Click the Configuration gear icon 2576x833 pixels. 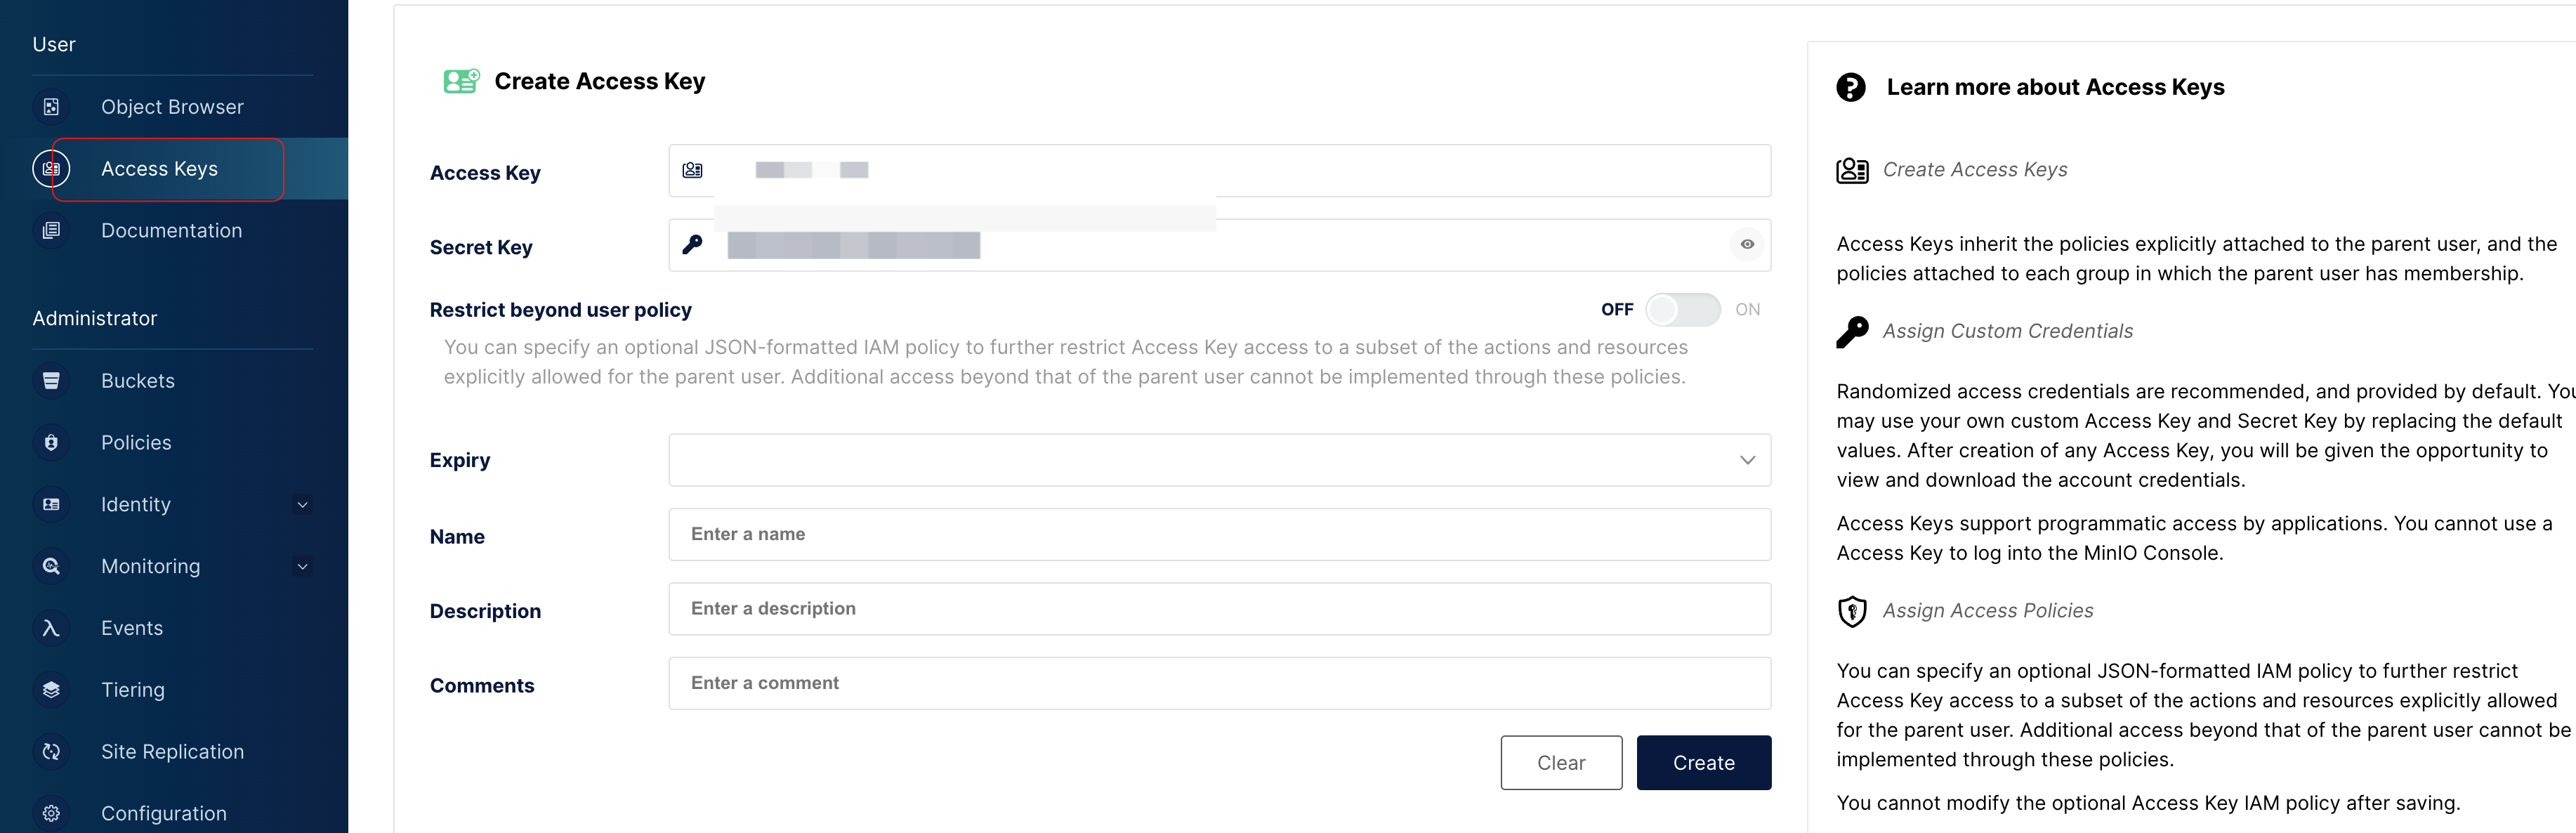(x=51, y=813)
